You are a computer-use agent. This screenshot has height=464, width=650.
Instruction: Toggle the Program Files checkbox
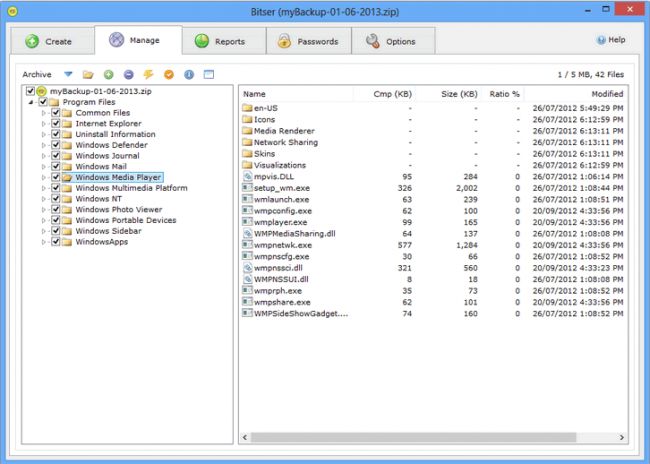43,102
